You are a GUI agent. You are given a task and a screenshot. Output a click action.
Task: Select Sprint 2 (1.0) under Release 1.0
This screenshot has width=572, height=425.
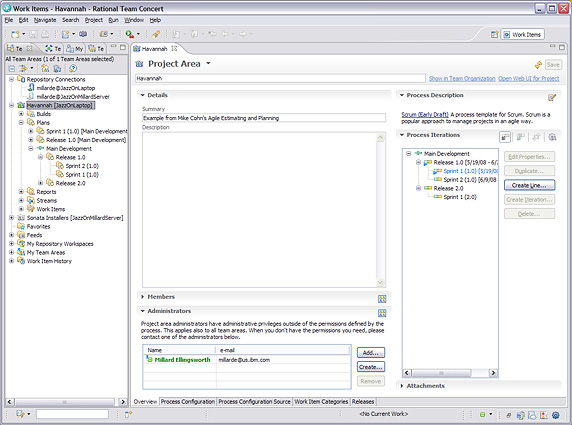[x=82, y=166]
